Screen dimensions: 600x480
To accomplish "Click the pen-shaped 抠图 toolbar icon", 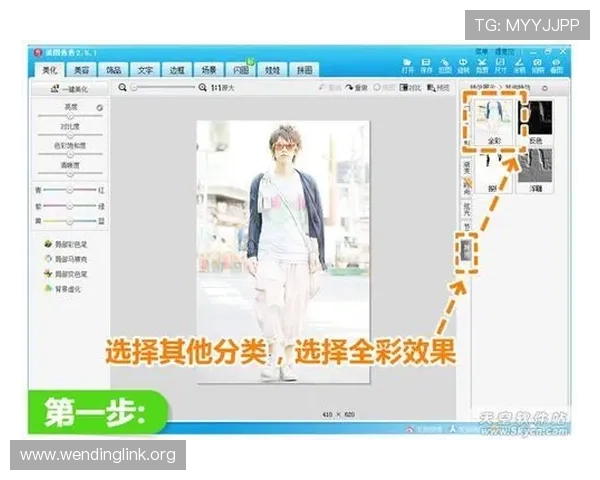I will (445, 66).
